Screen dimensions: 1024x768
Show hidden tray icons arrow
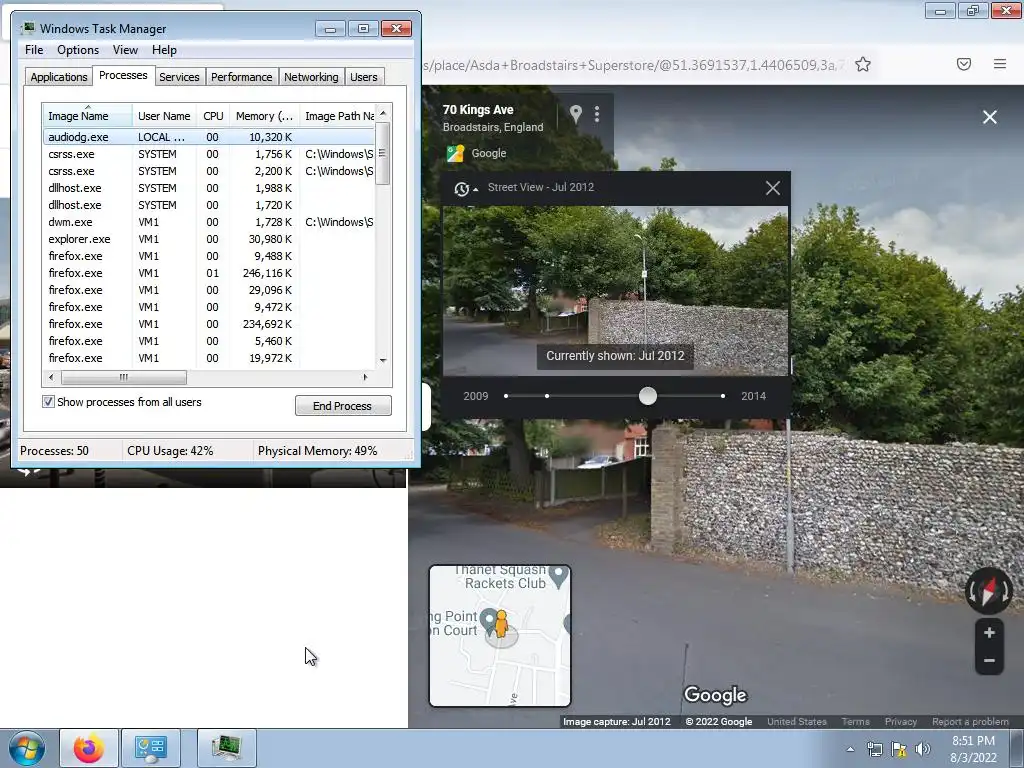(x=850, y=749)
